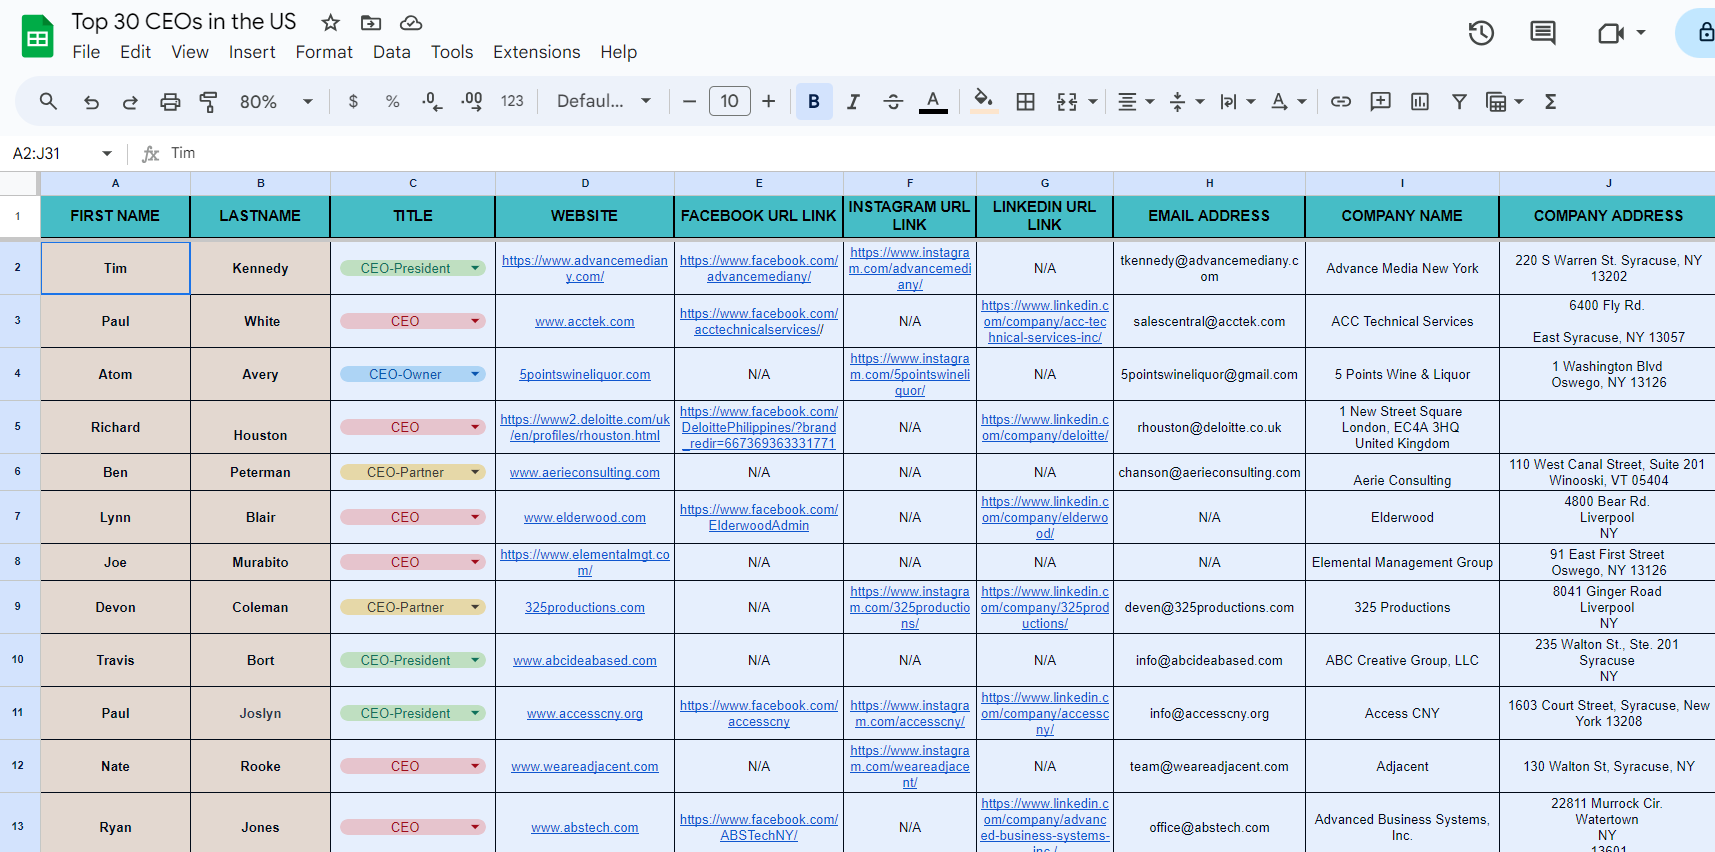Open the View menu
The image size is (1715, 852).
click(190, 52)
